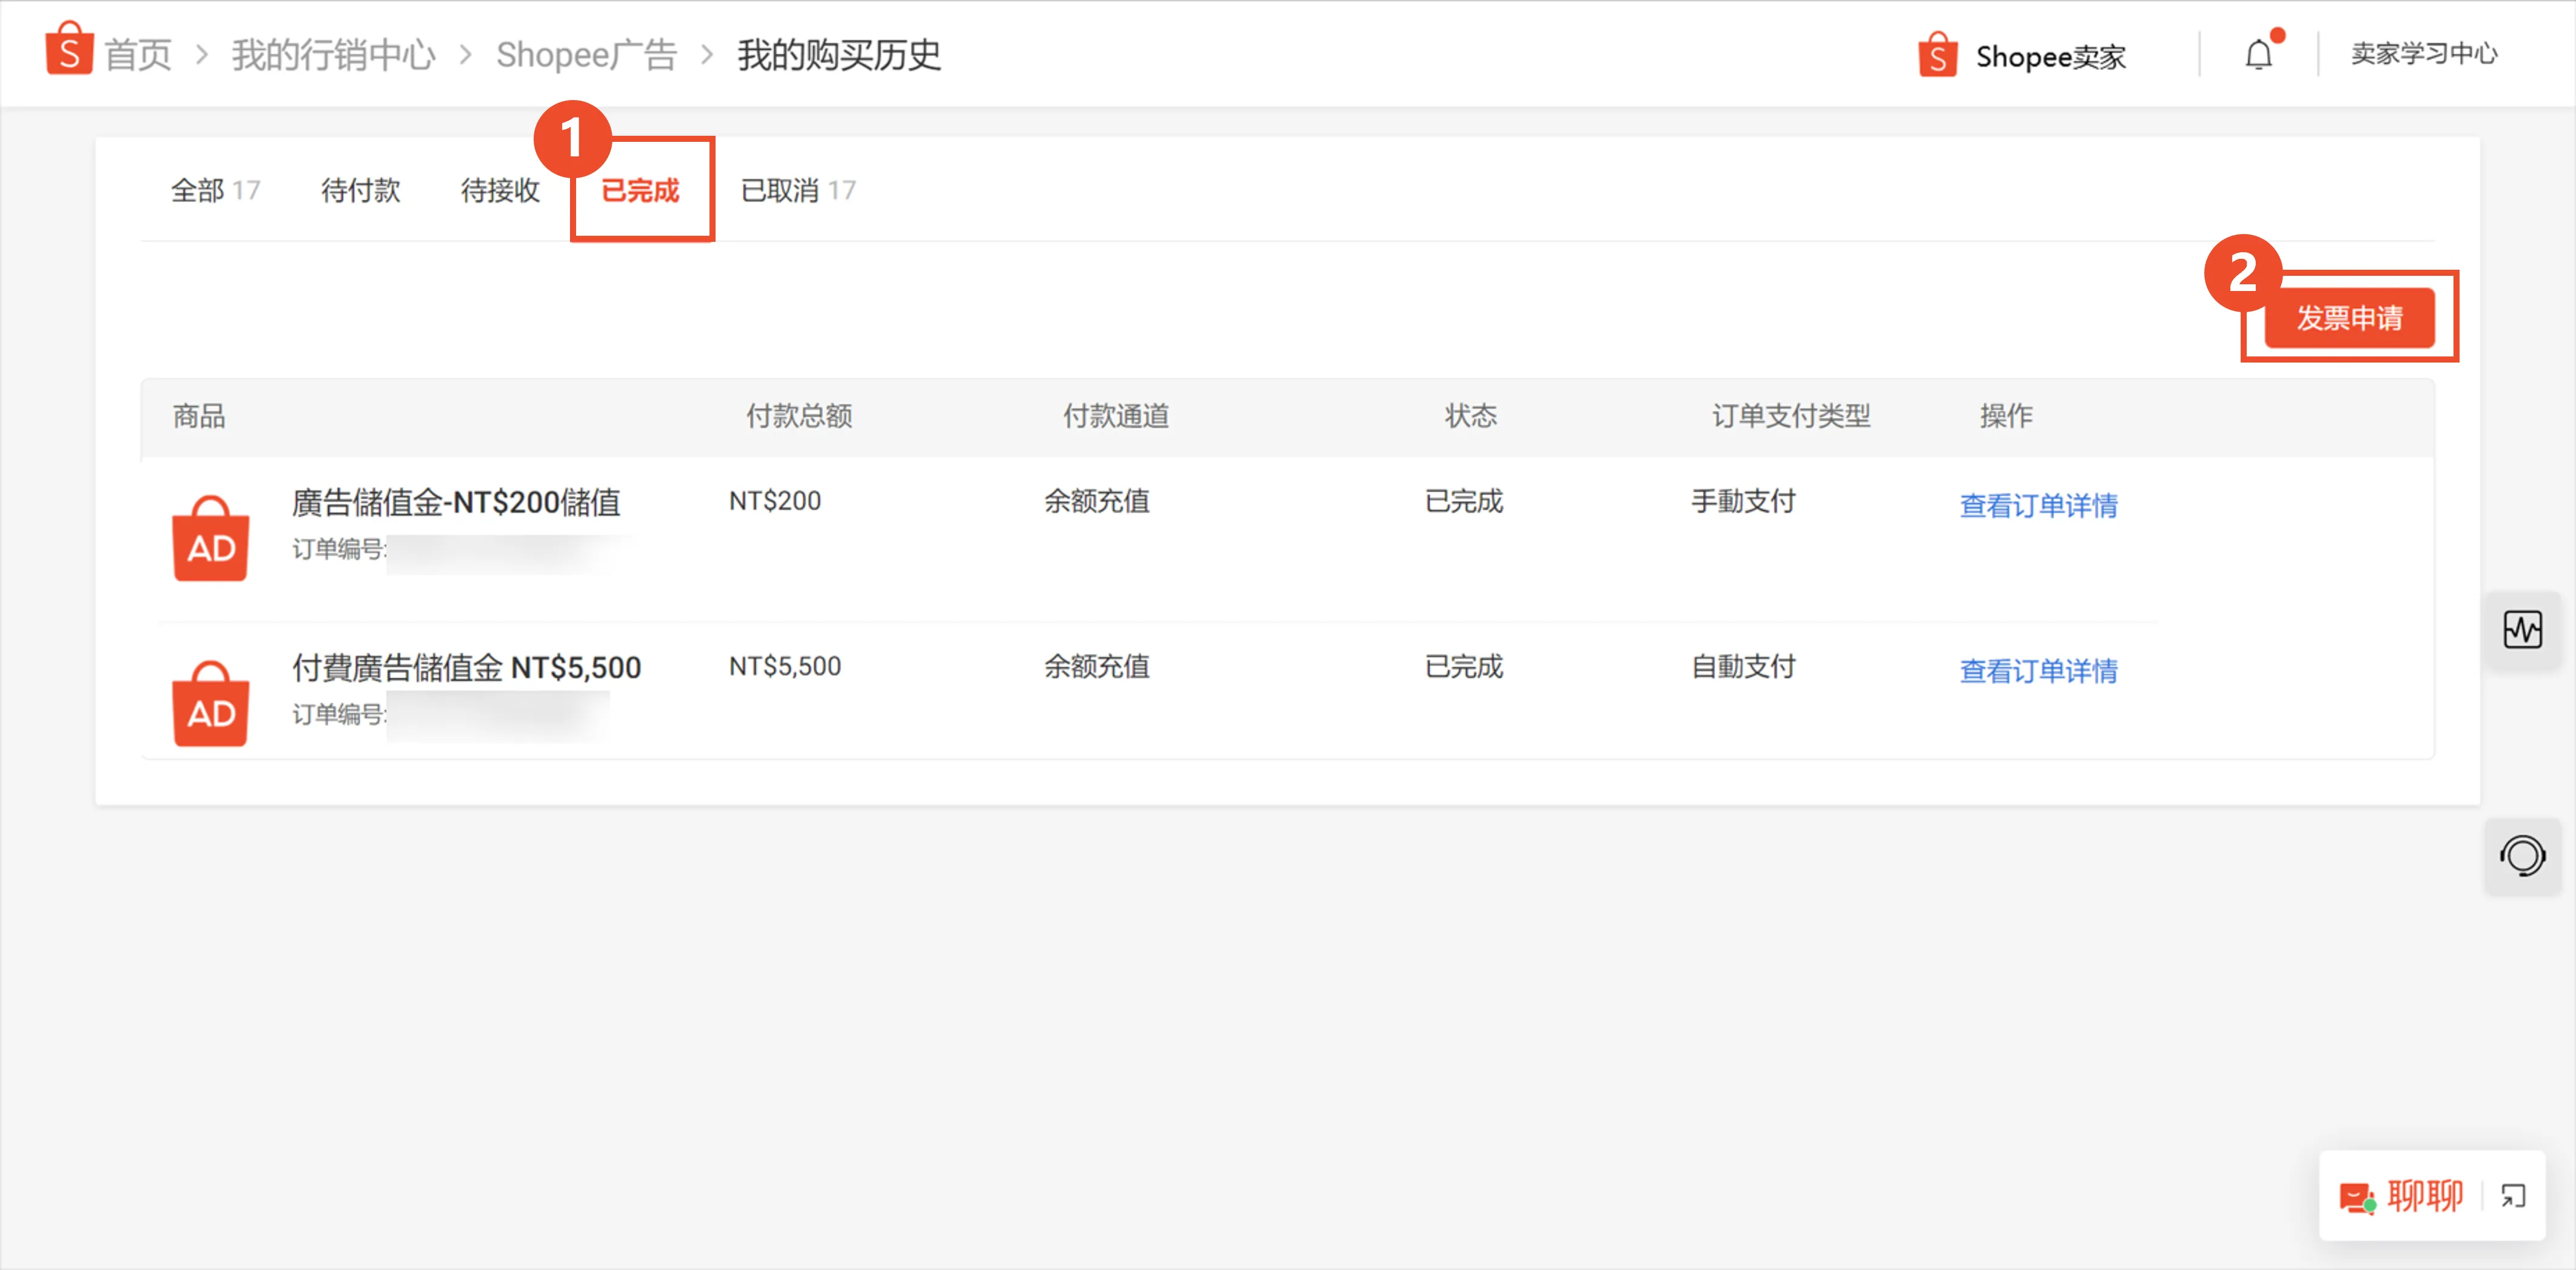Switch to the 待付款 tab

coord(360,190)
